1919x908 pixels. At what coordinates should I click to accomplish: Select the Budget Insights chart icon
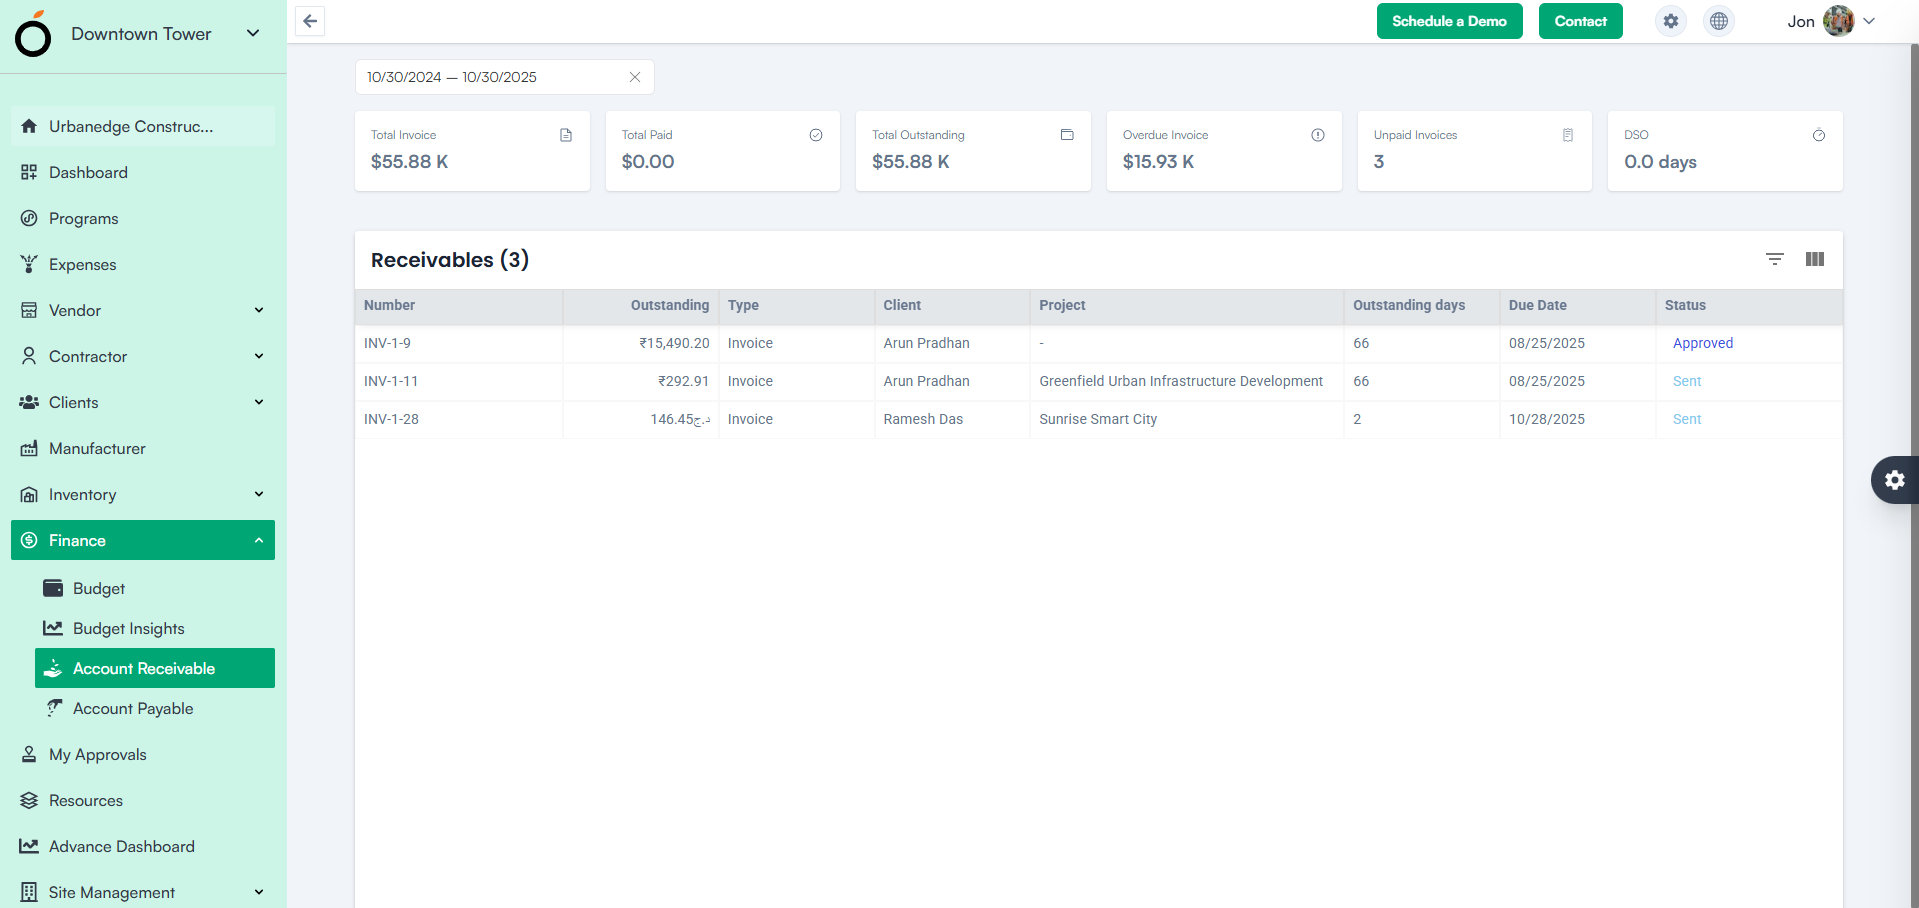tap(53, 628)
